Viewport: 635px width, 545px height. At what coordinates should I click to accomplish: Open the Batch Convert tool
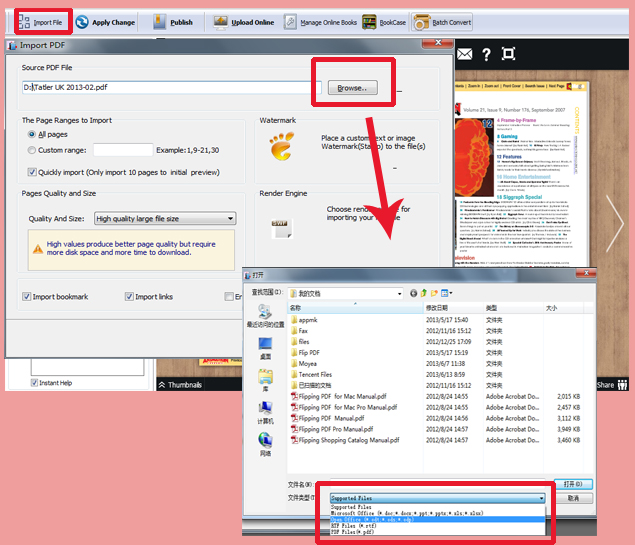(442, 22)
